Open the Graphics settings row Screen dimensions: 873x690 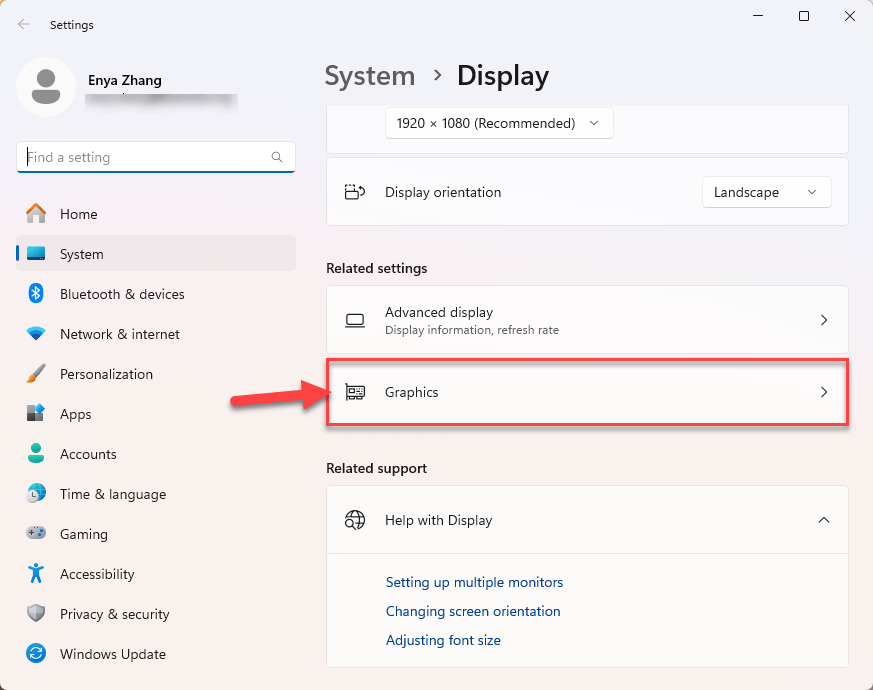(587, 392)
